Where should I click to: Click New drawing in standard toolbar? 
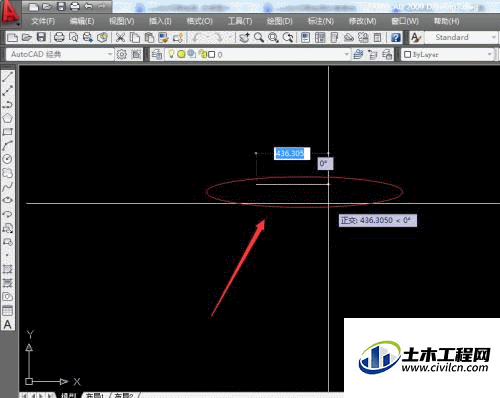coord(12,37)
